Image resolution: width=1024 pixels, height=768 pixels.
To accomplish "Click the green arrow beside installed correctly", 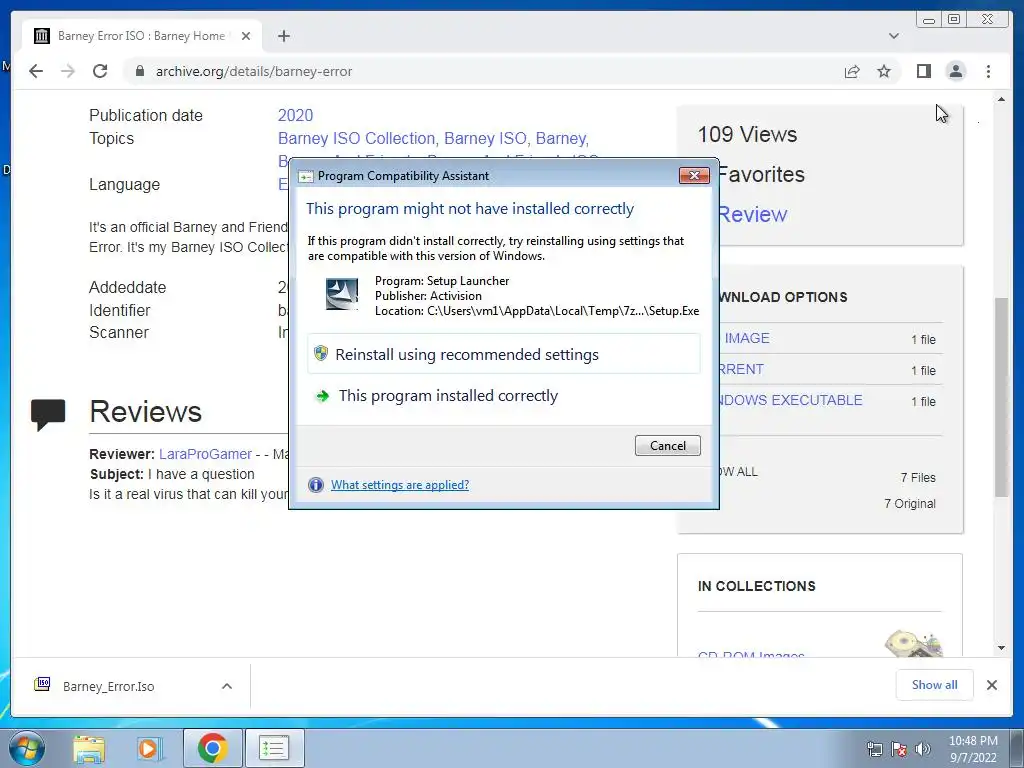I will [x=323, y=396].
